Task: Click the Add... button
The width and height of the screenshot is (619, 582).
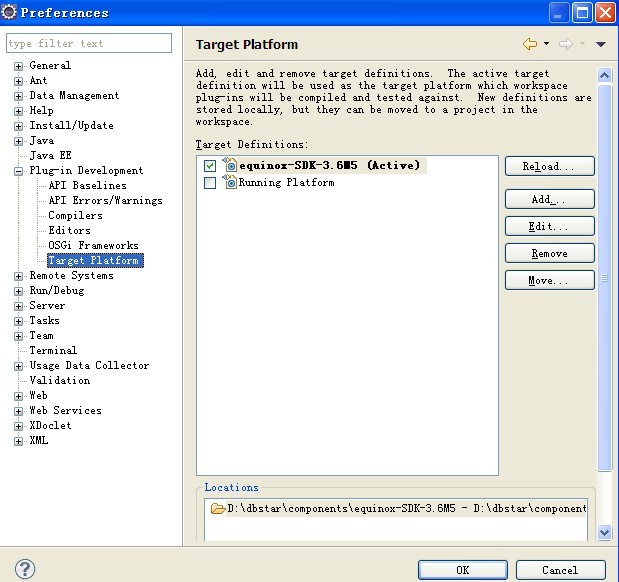Action: [550, 199]
